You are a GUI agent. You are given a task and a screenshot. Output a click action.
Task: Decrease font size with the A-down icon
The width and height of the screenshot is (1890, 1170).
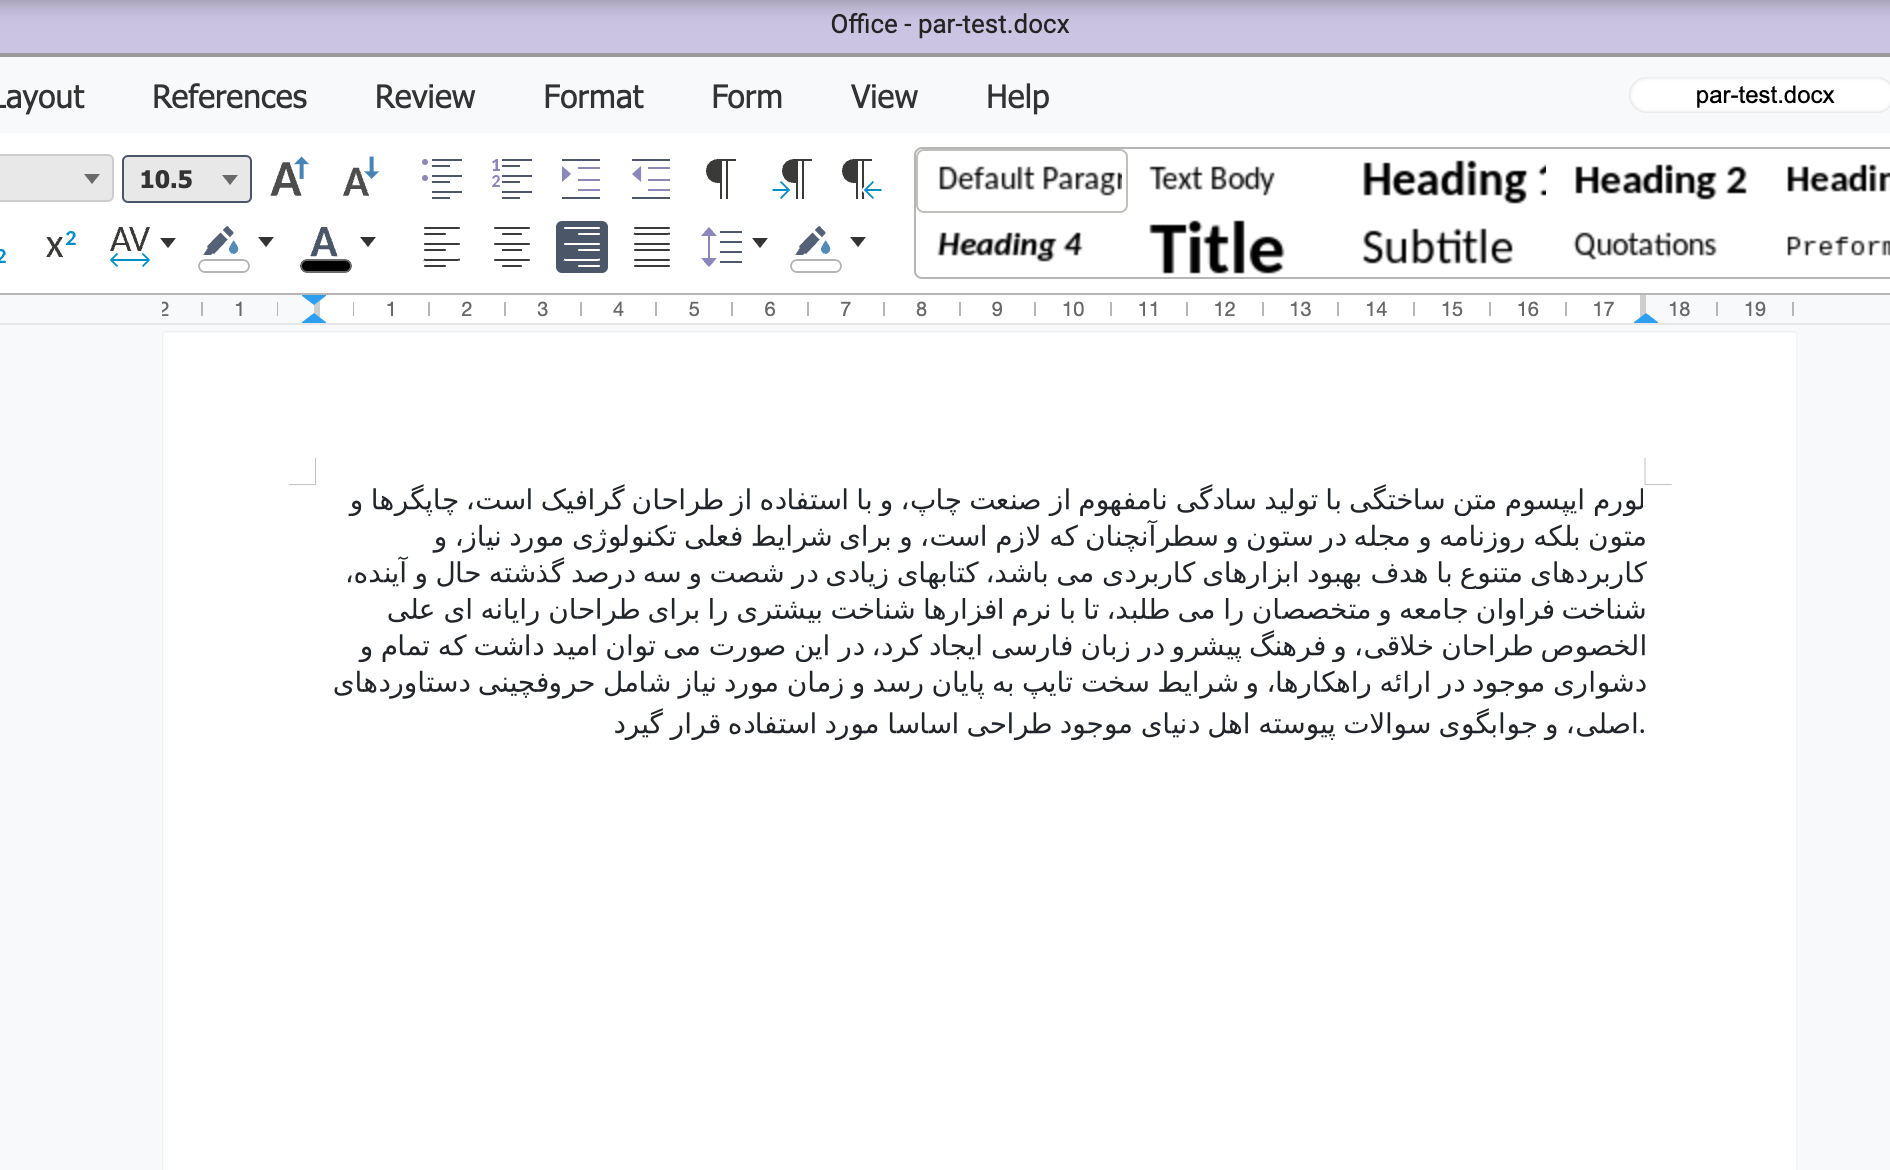pyautogui.click(x=360, y=179)
